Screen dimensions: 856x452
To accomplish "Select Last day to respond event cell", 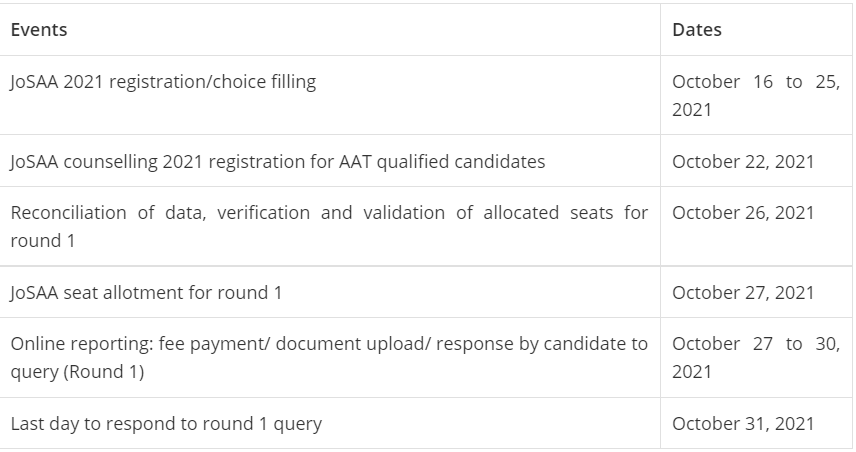I will point(166,424).
